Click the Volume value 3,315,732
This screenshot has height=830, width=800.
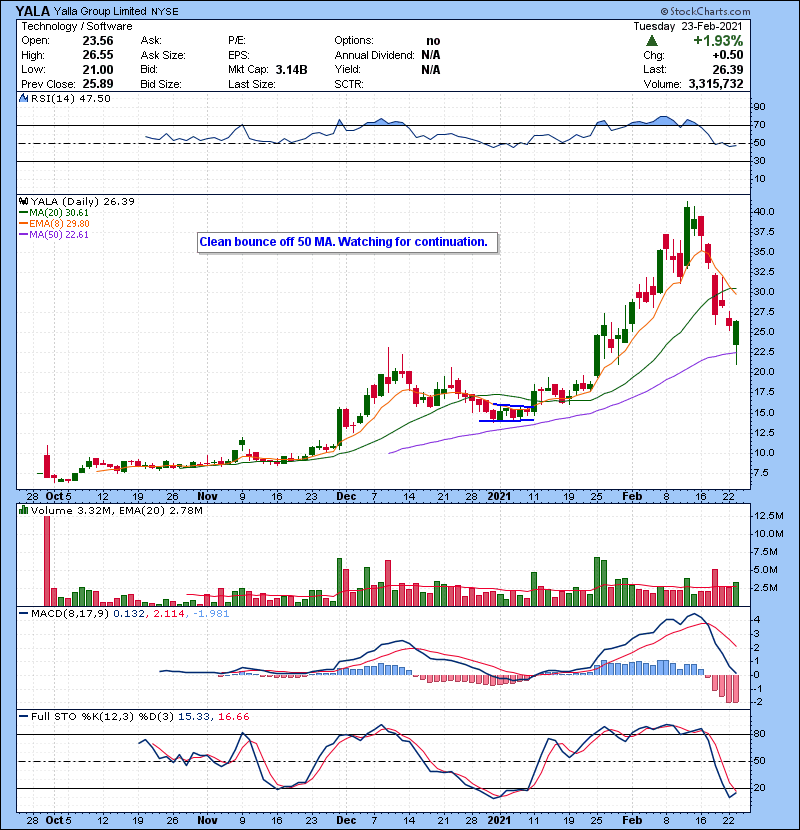point(716,84)
